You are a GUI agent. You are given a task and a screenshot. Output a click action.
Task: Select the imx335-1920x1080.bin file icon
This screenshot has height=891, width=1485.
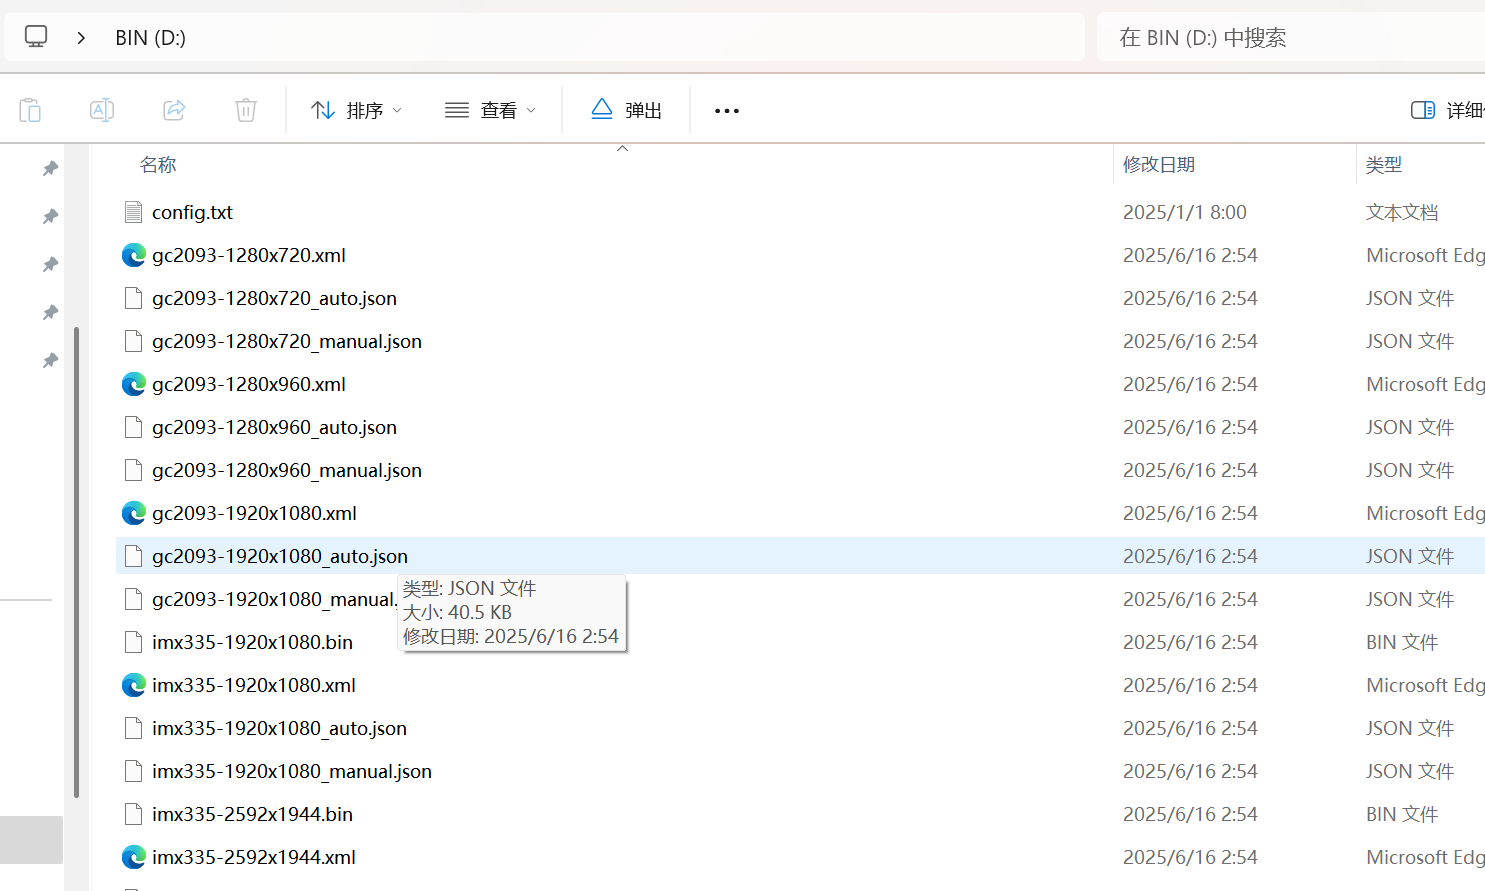pos(134,642)
